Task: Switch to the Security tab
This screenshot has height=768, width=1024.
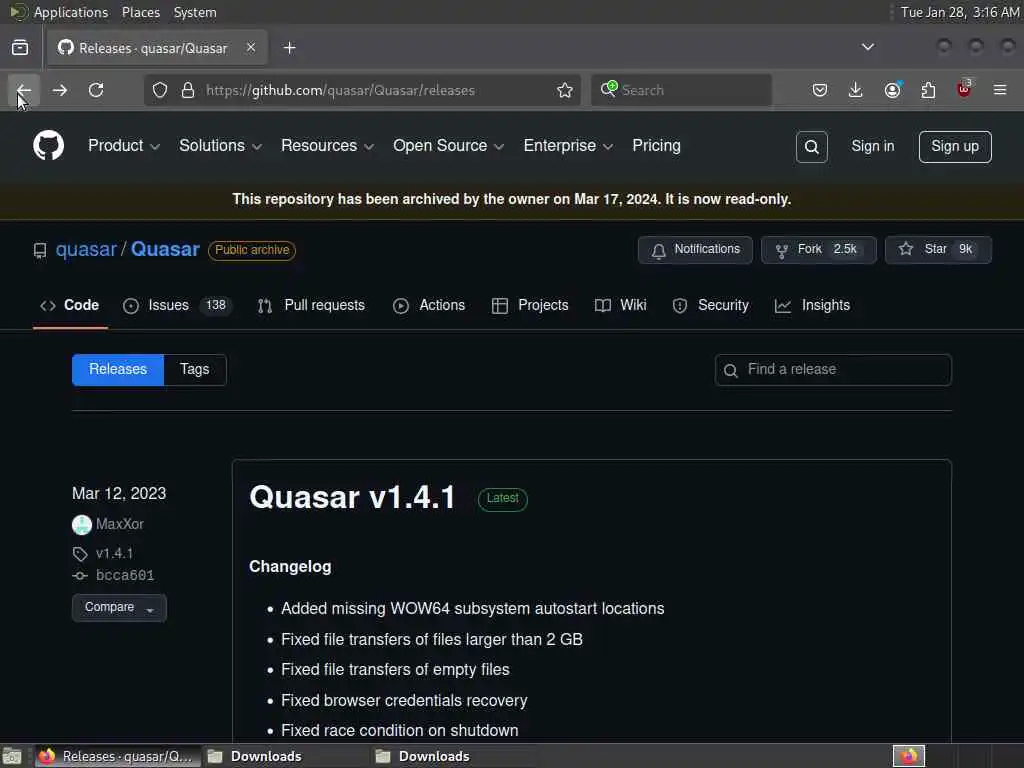Action: point(711,305)
